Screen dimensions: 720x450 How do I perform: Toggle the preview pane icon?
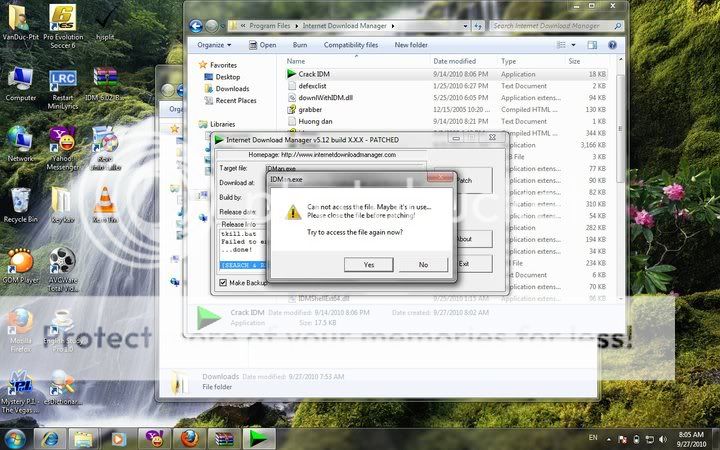coord(592,45)
